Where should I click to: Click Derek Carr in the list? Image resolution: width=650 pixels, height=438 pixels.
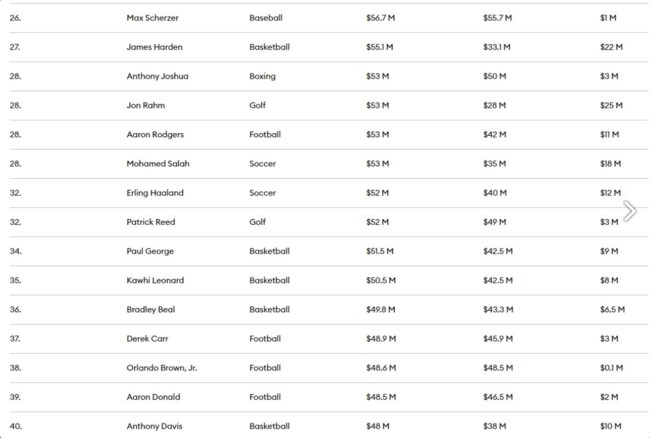pos(147,339)
